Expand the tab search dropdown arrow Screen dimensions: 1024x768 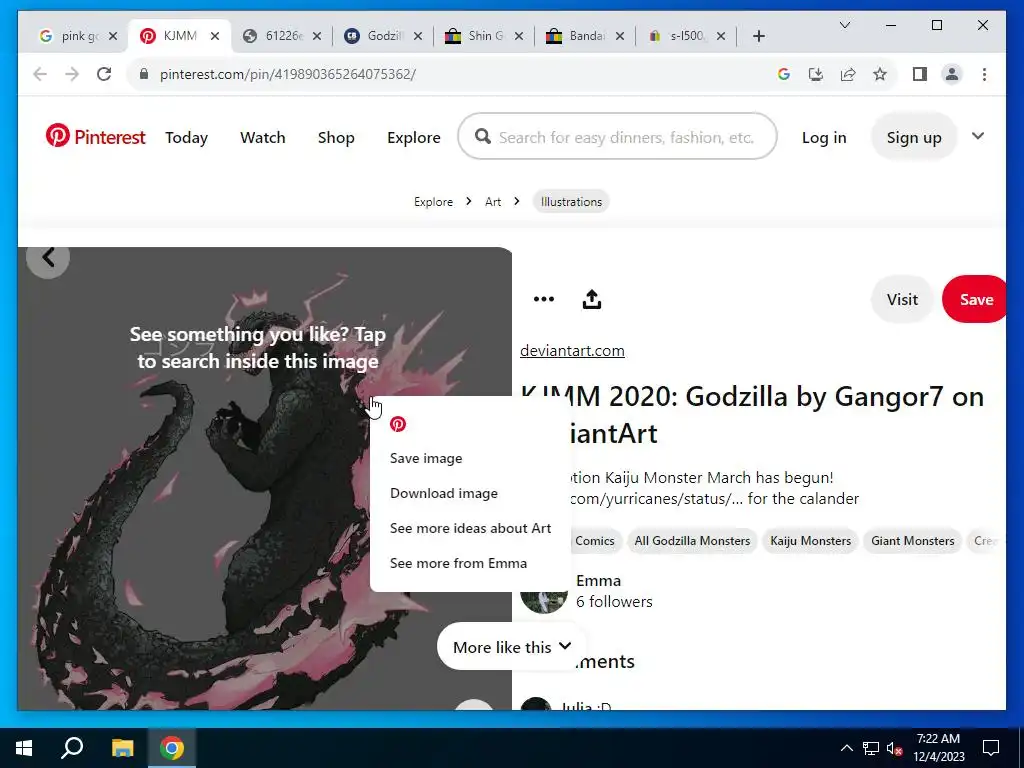(x=844, y=25)
